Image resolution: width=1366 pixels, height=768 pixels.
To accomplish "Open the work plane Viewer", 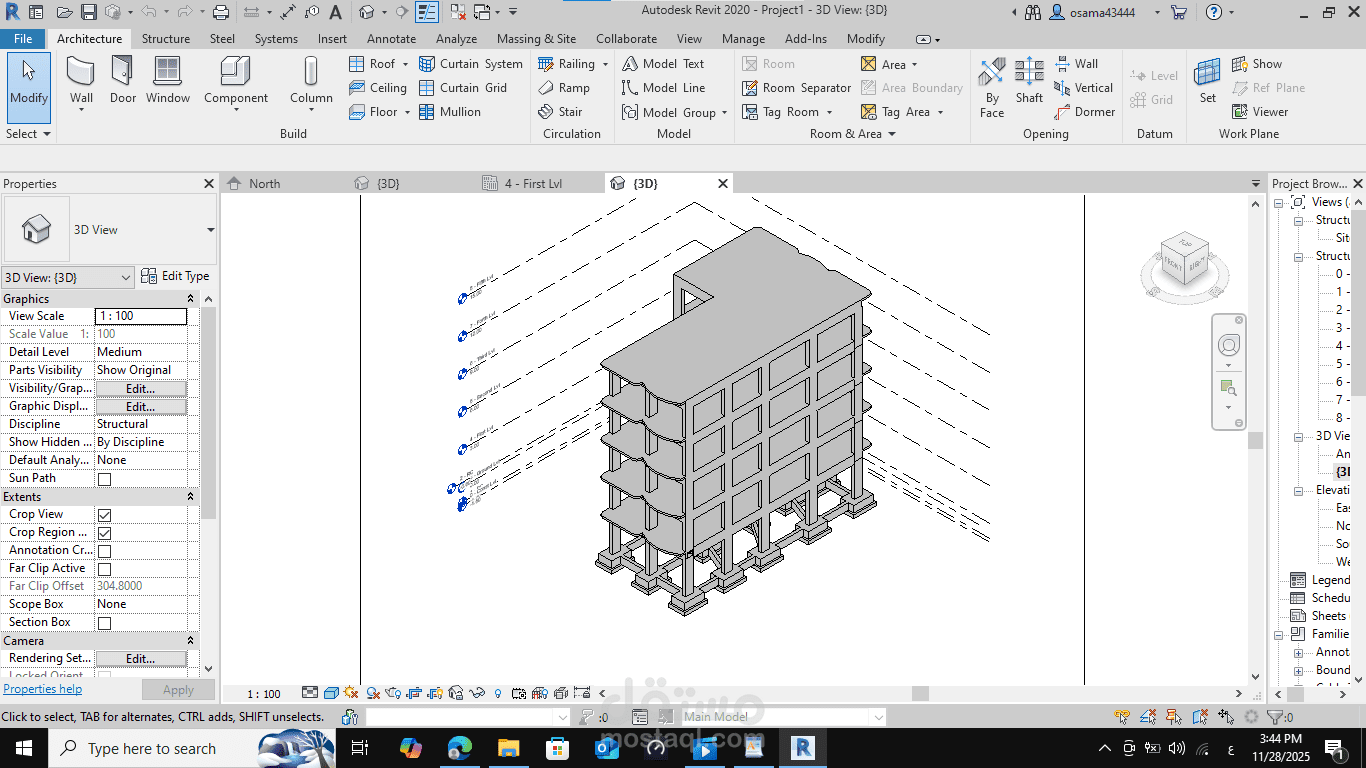I will tap(1259, 112).
